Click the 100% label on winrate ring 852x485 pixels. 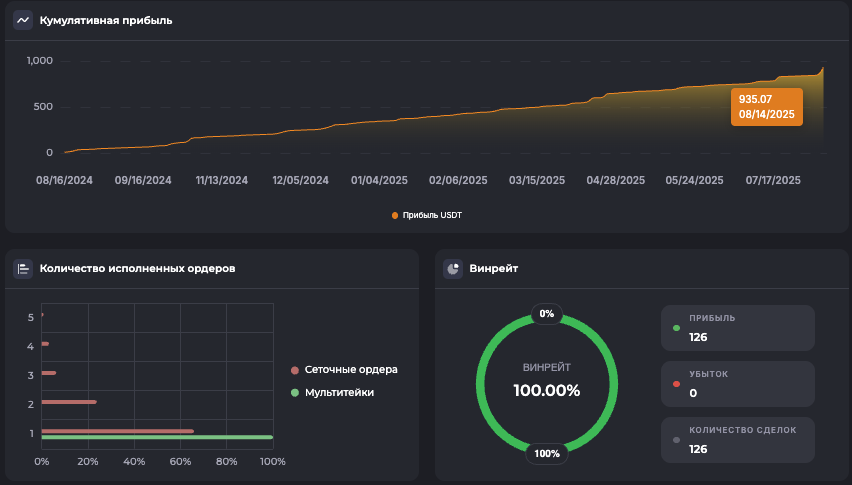pos(547,453)
